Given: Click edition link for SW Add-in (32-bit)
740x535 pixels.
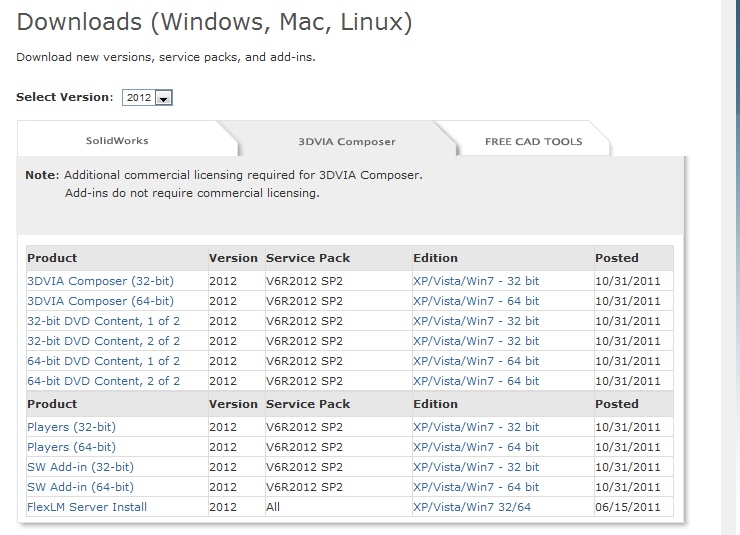Looking at the screenshot, I should click(476, 467).
